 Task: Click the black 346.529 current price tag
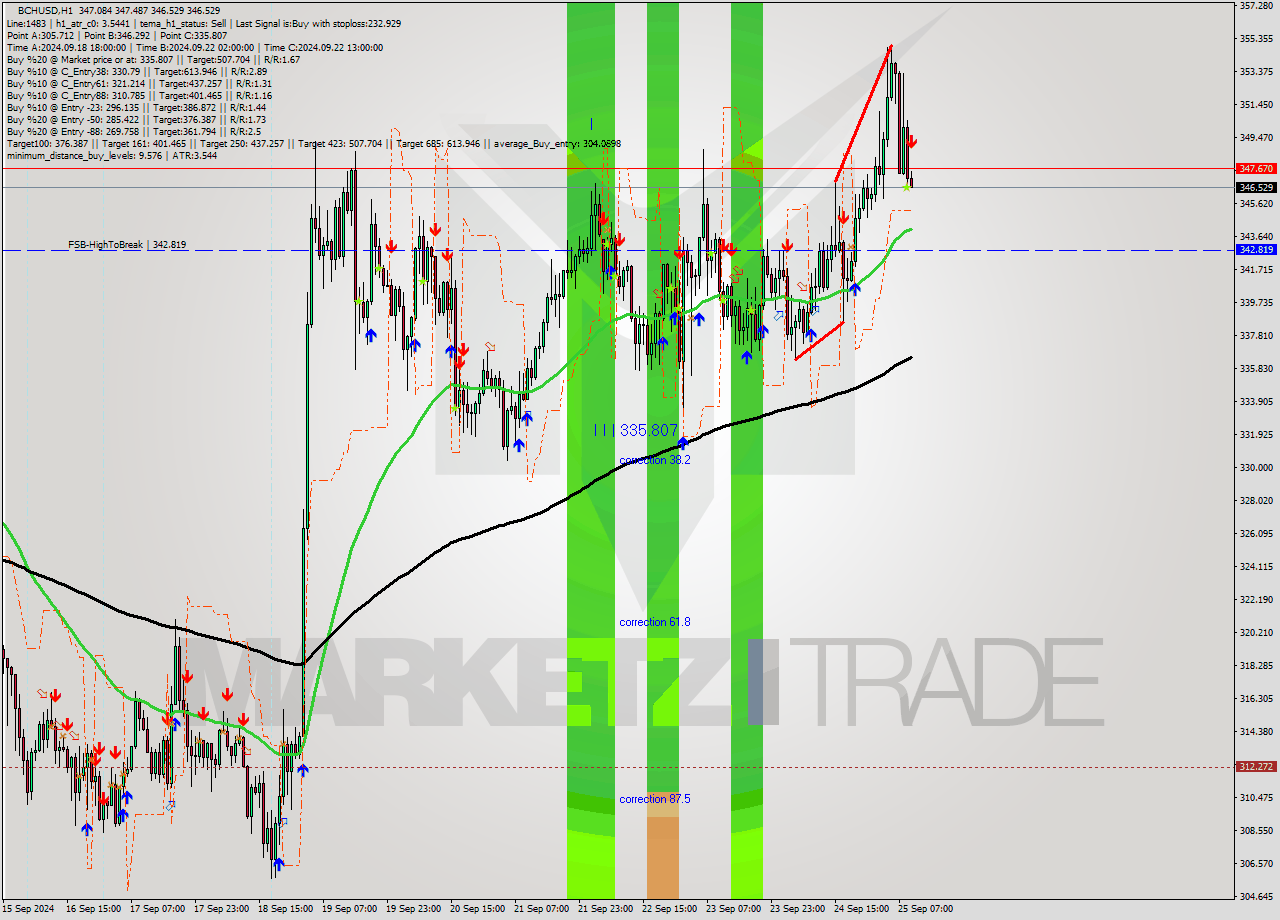[1256, 187]
